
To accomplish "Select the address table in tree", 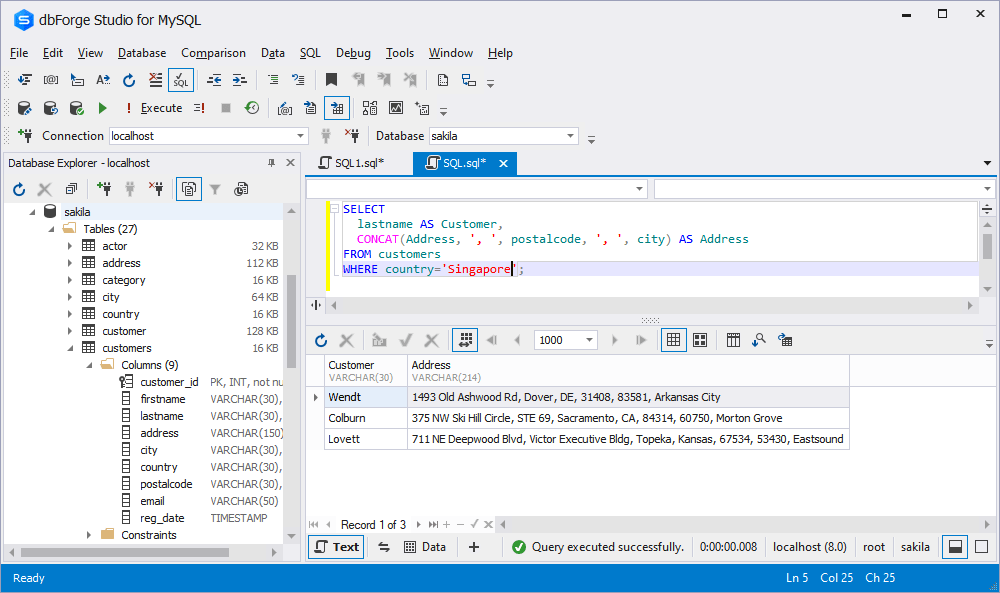I will [x=121, y=263].
